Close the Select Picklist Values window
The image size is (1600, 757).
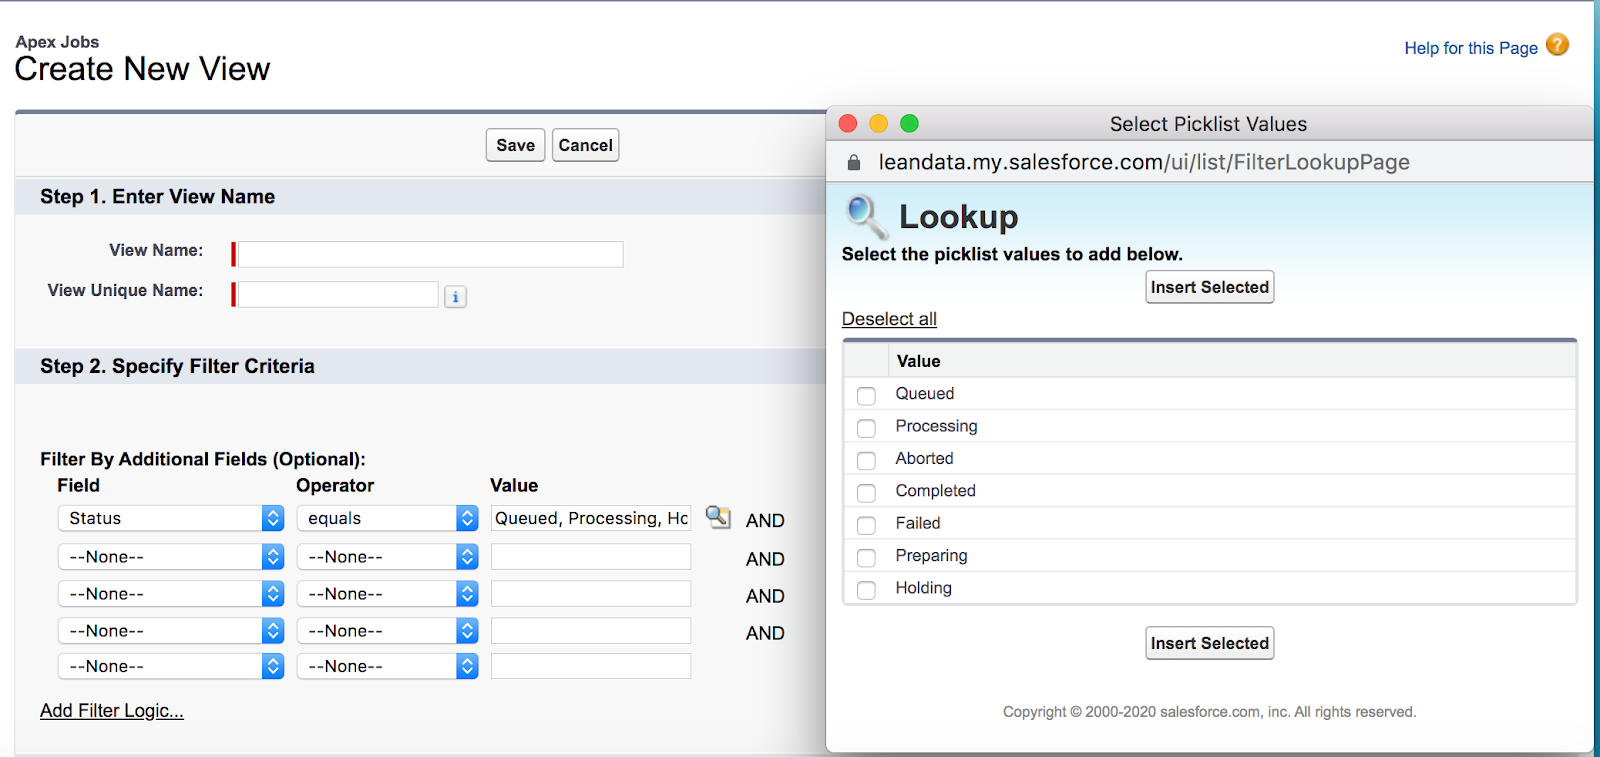click(x=848, y=123)
